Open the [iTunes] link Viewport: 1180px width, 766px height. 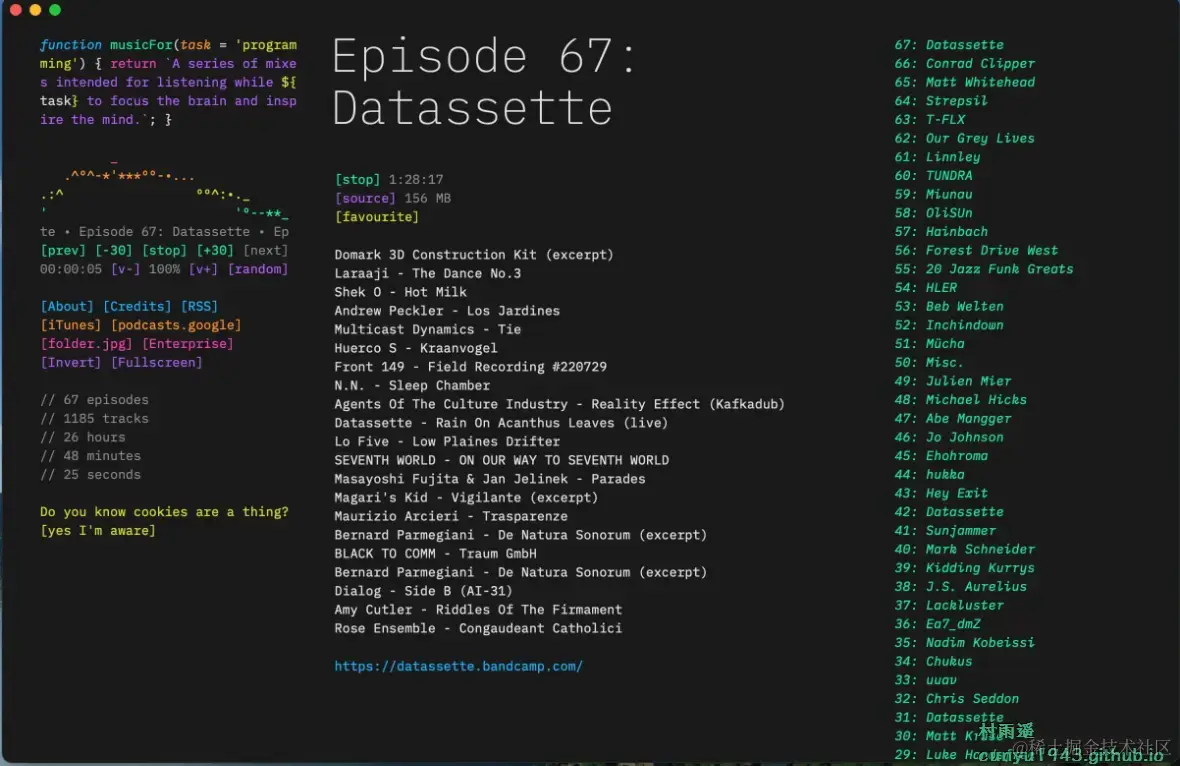[71, 325]
